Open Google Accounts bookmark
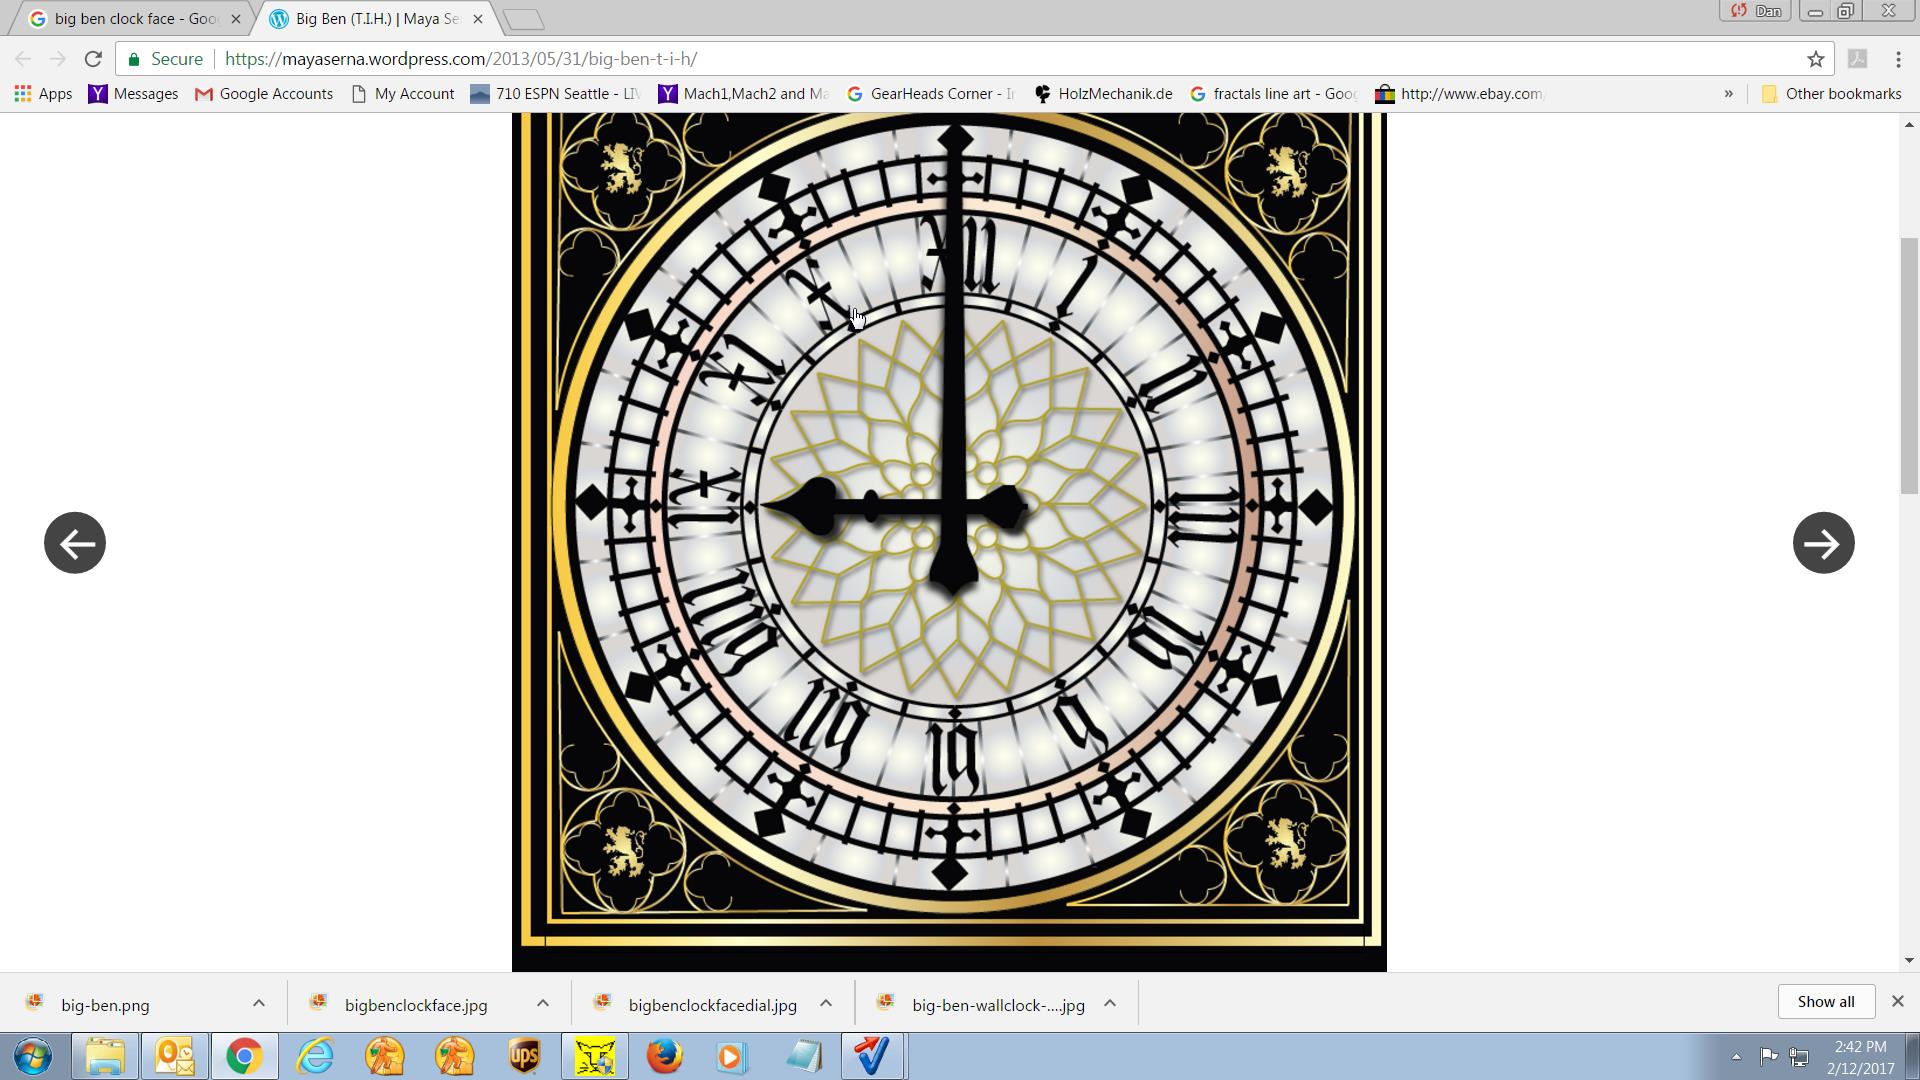The height and width of the screenshot is (1080, 1920). pos(264,94)
